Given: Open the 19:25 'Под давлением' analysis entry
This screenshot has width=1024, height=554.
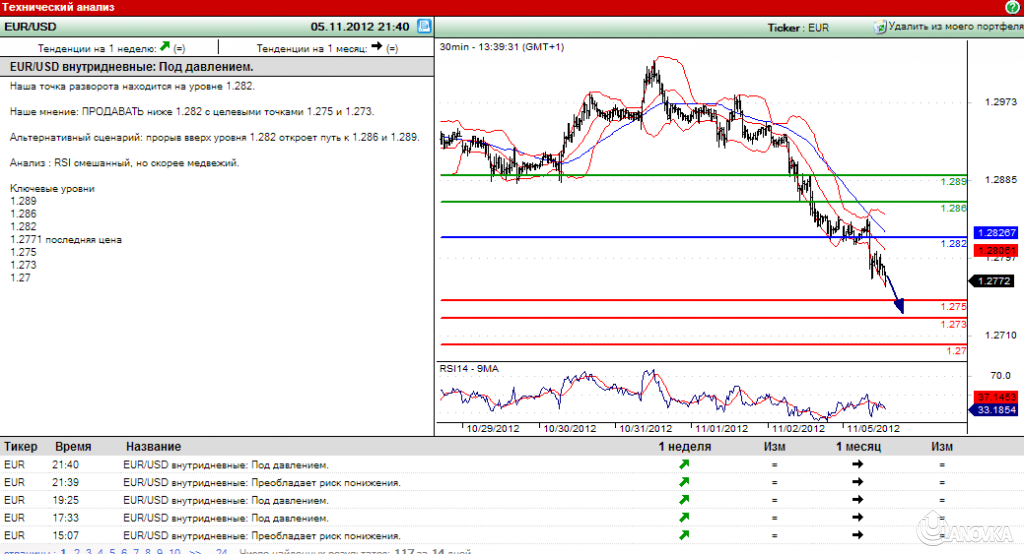Looking at the screenshot, I should pos(225,500).
